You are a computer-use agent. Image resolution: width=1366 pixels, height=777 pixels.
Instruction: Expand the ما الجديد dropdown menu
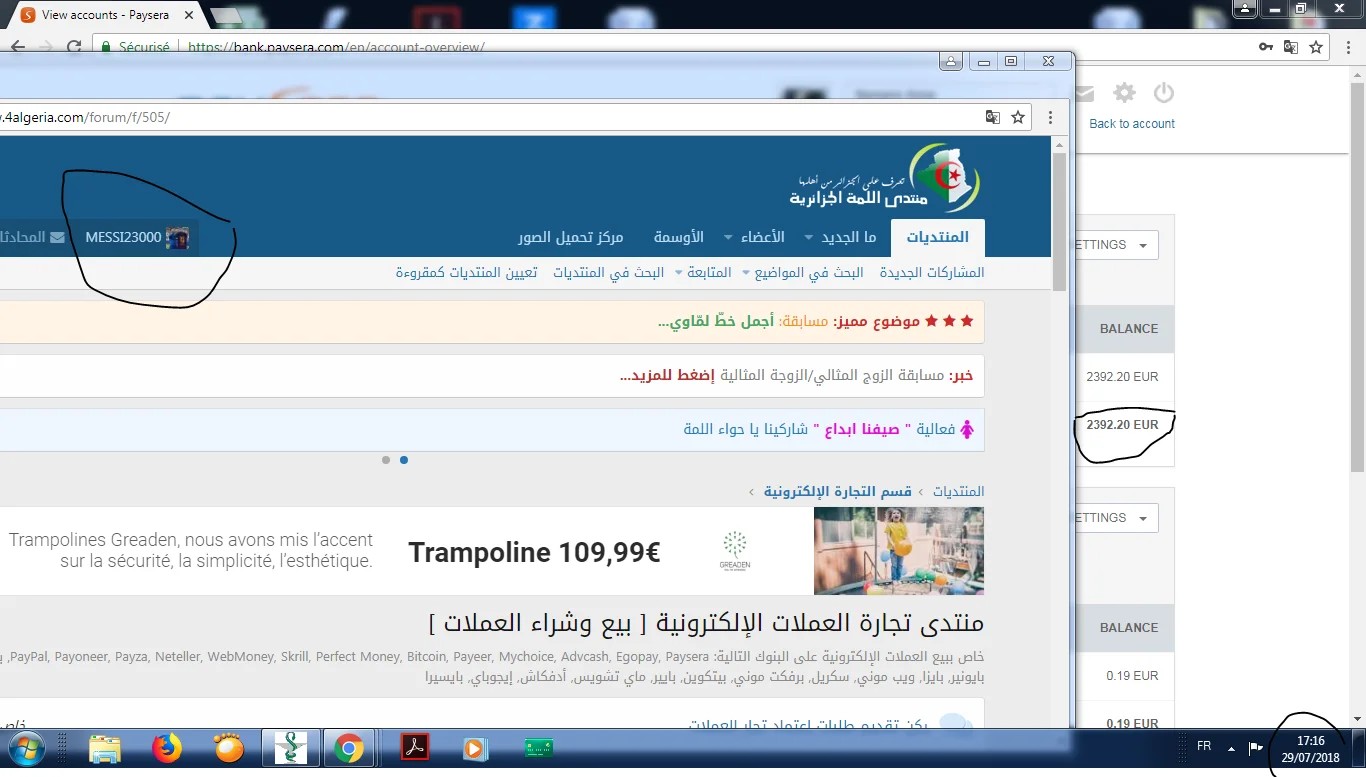(x=848, y=237)
